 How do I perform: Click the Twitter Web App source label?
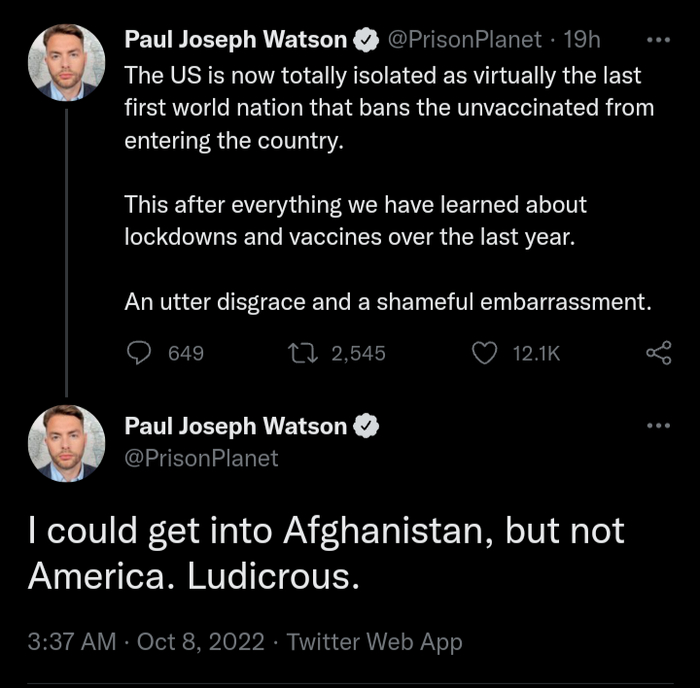(374, 642)
